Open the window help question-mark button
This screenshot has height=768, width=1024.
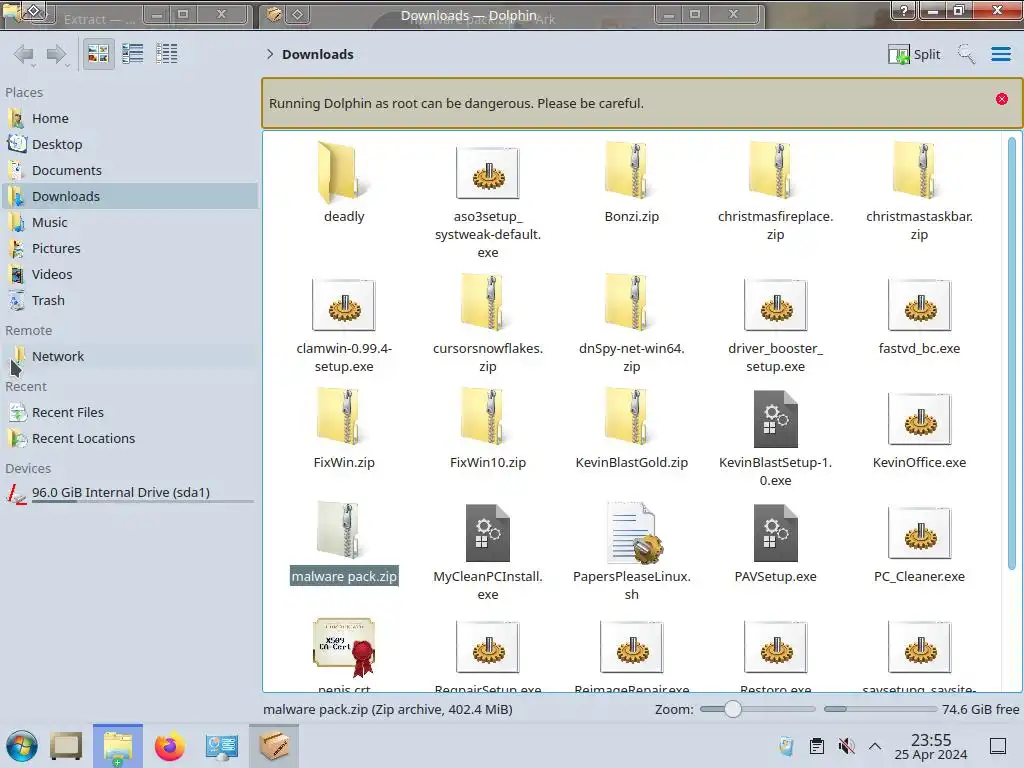(x=904, y=10)
